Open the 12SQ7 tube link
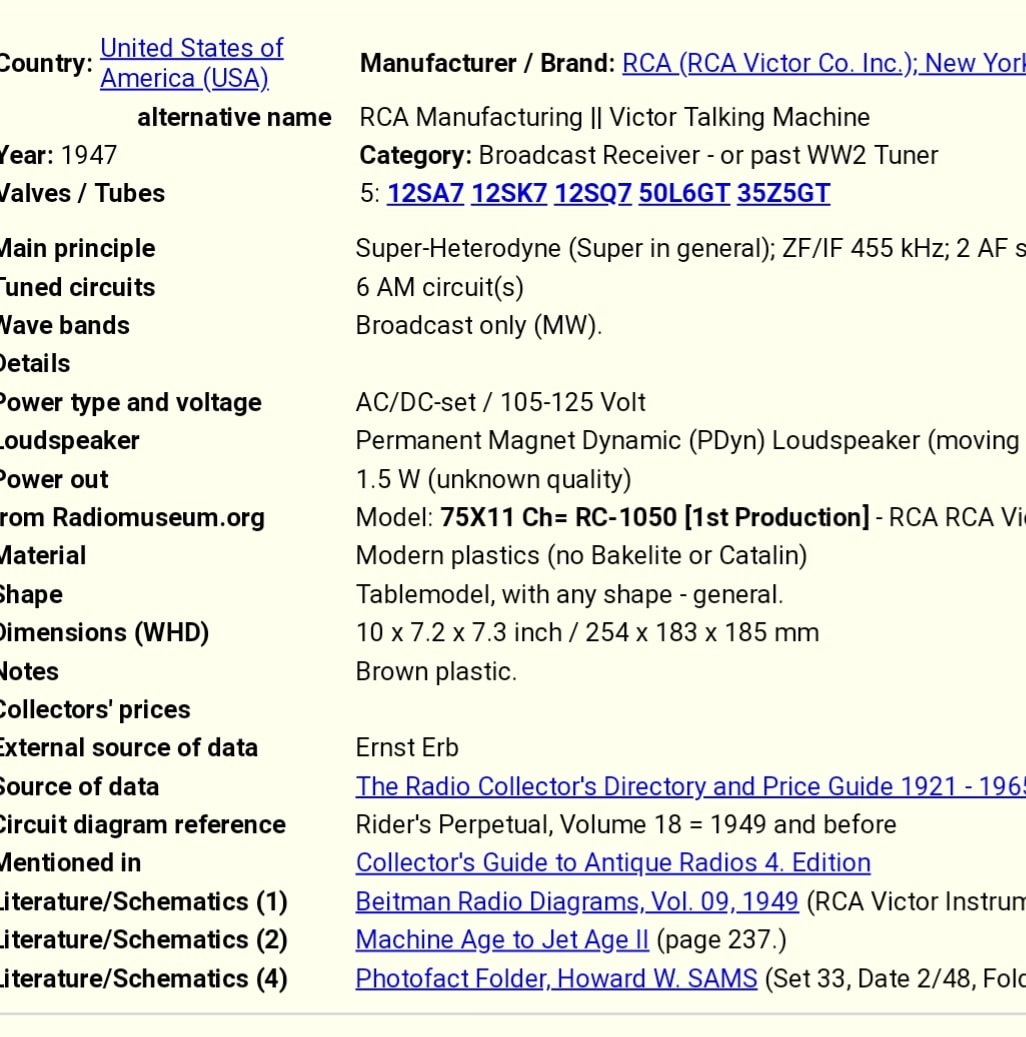 [593, 193]
